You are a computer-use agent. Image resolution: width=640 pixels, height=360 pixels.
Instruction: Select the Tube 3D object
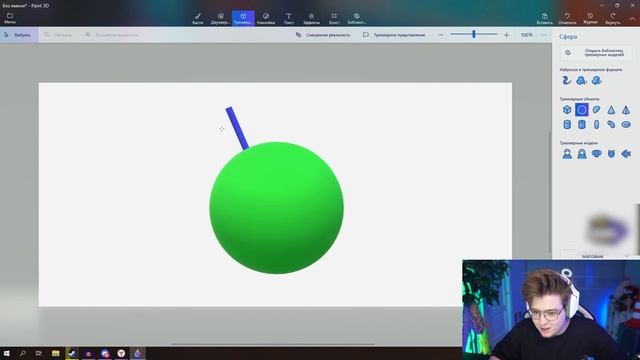582,124
